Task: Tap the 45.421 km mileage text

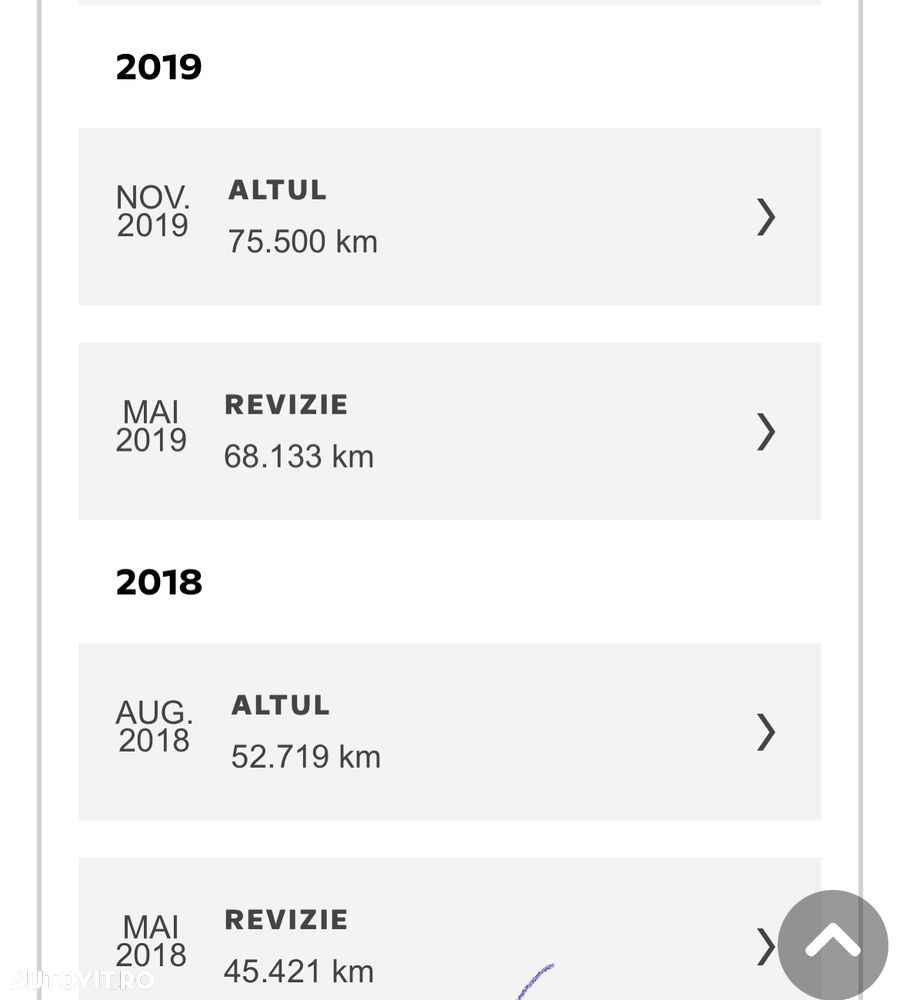Action: (x=298, y=971)
